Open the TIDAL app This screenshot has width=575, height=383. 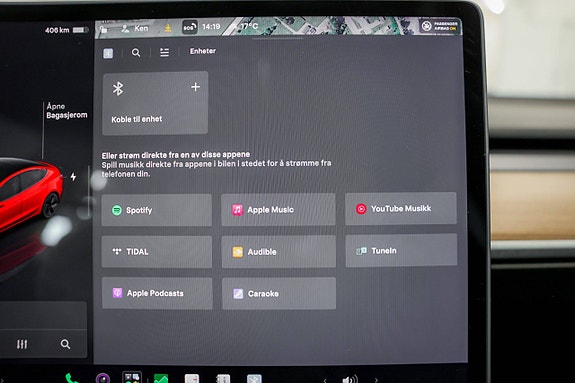[157, 252]
